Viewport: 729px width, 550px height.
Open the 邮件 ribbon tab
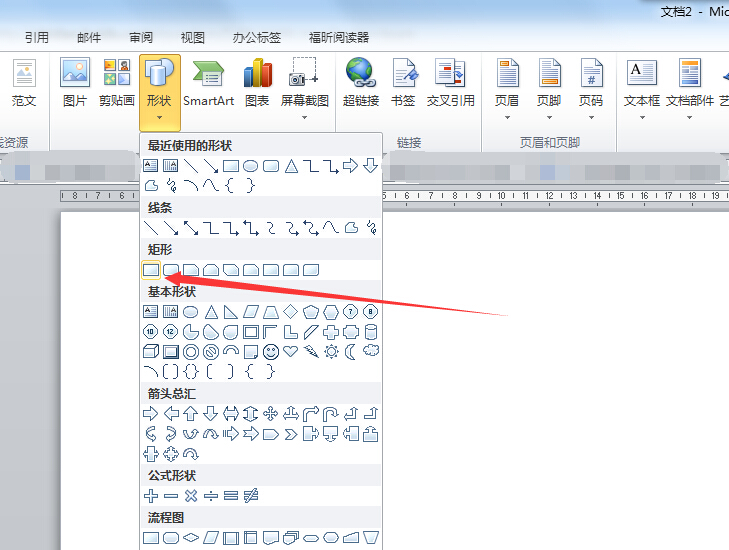coord(89,38)
